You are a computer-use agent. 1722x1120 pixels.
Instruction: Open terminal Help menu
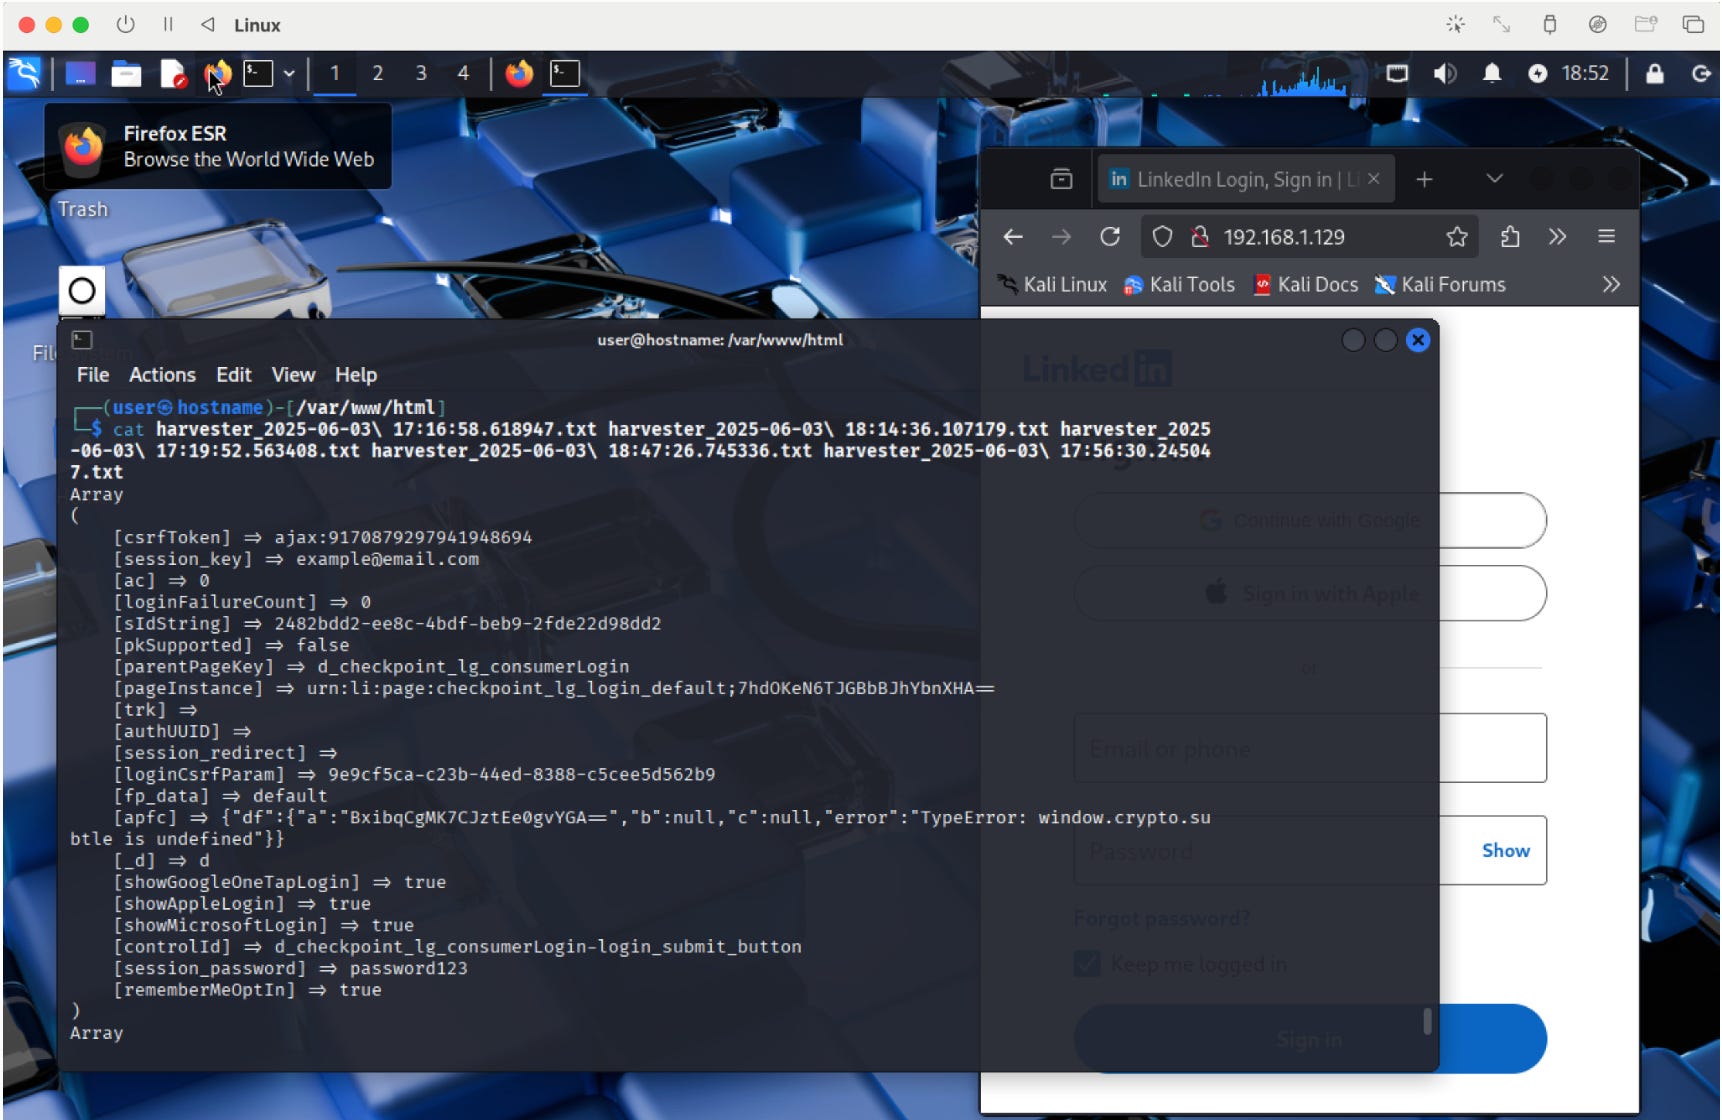[356, 375]
